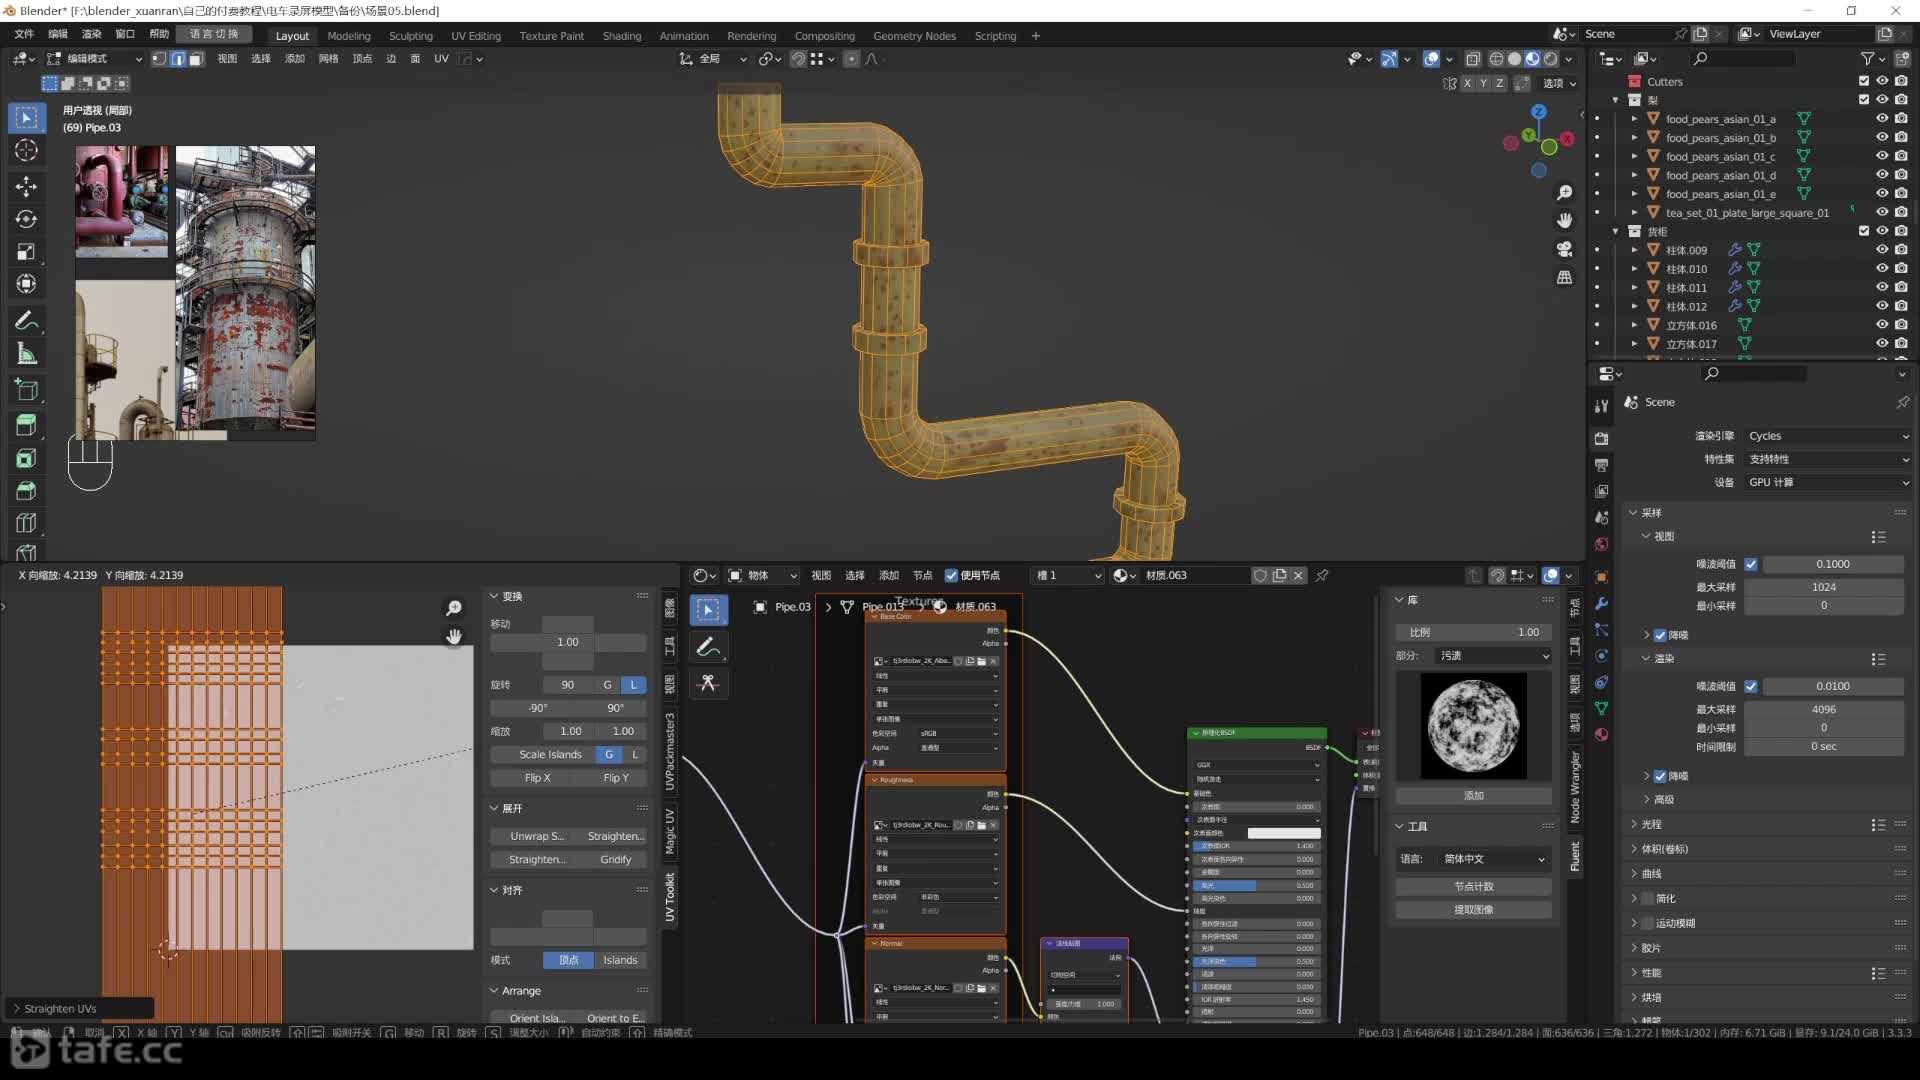This screenshot has height=1080, width=1920.
Task: Click the 节点计数 button
Action: click(1474, 887)
